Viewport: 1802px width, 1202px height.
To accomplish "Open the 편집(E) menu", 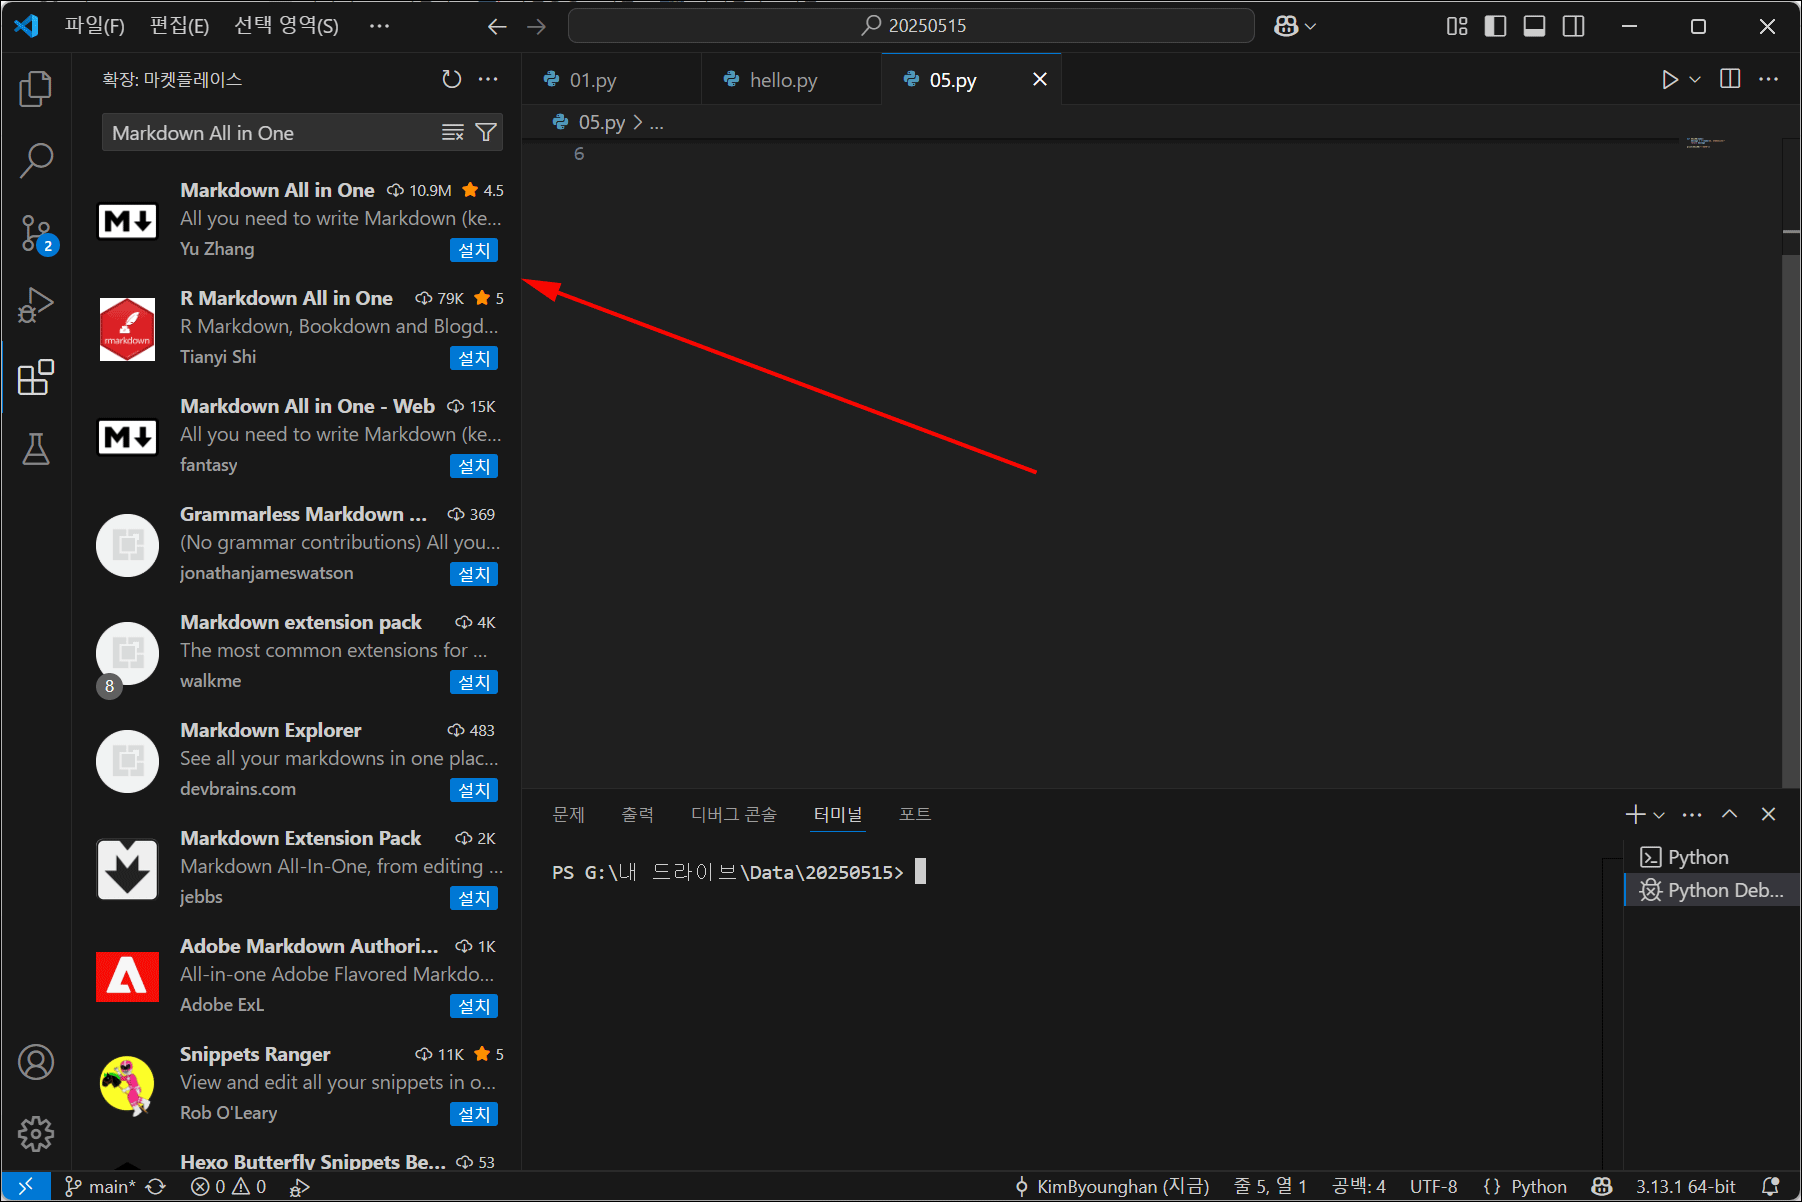I will coord(179,26).
